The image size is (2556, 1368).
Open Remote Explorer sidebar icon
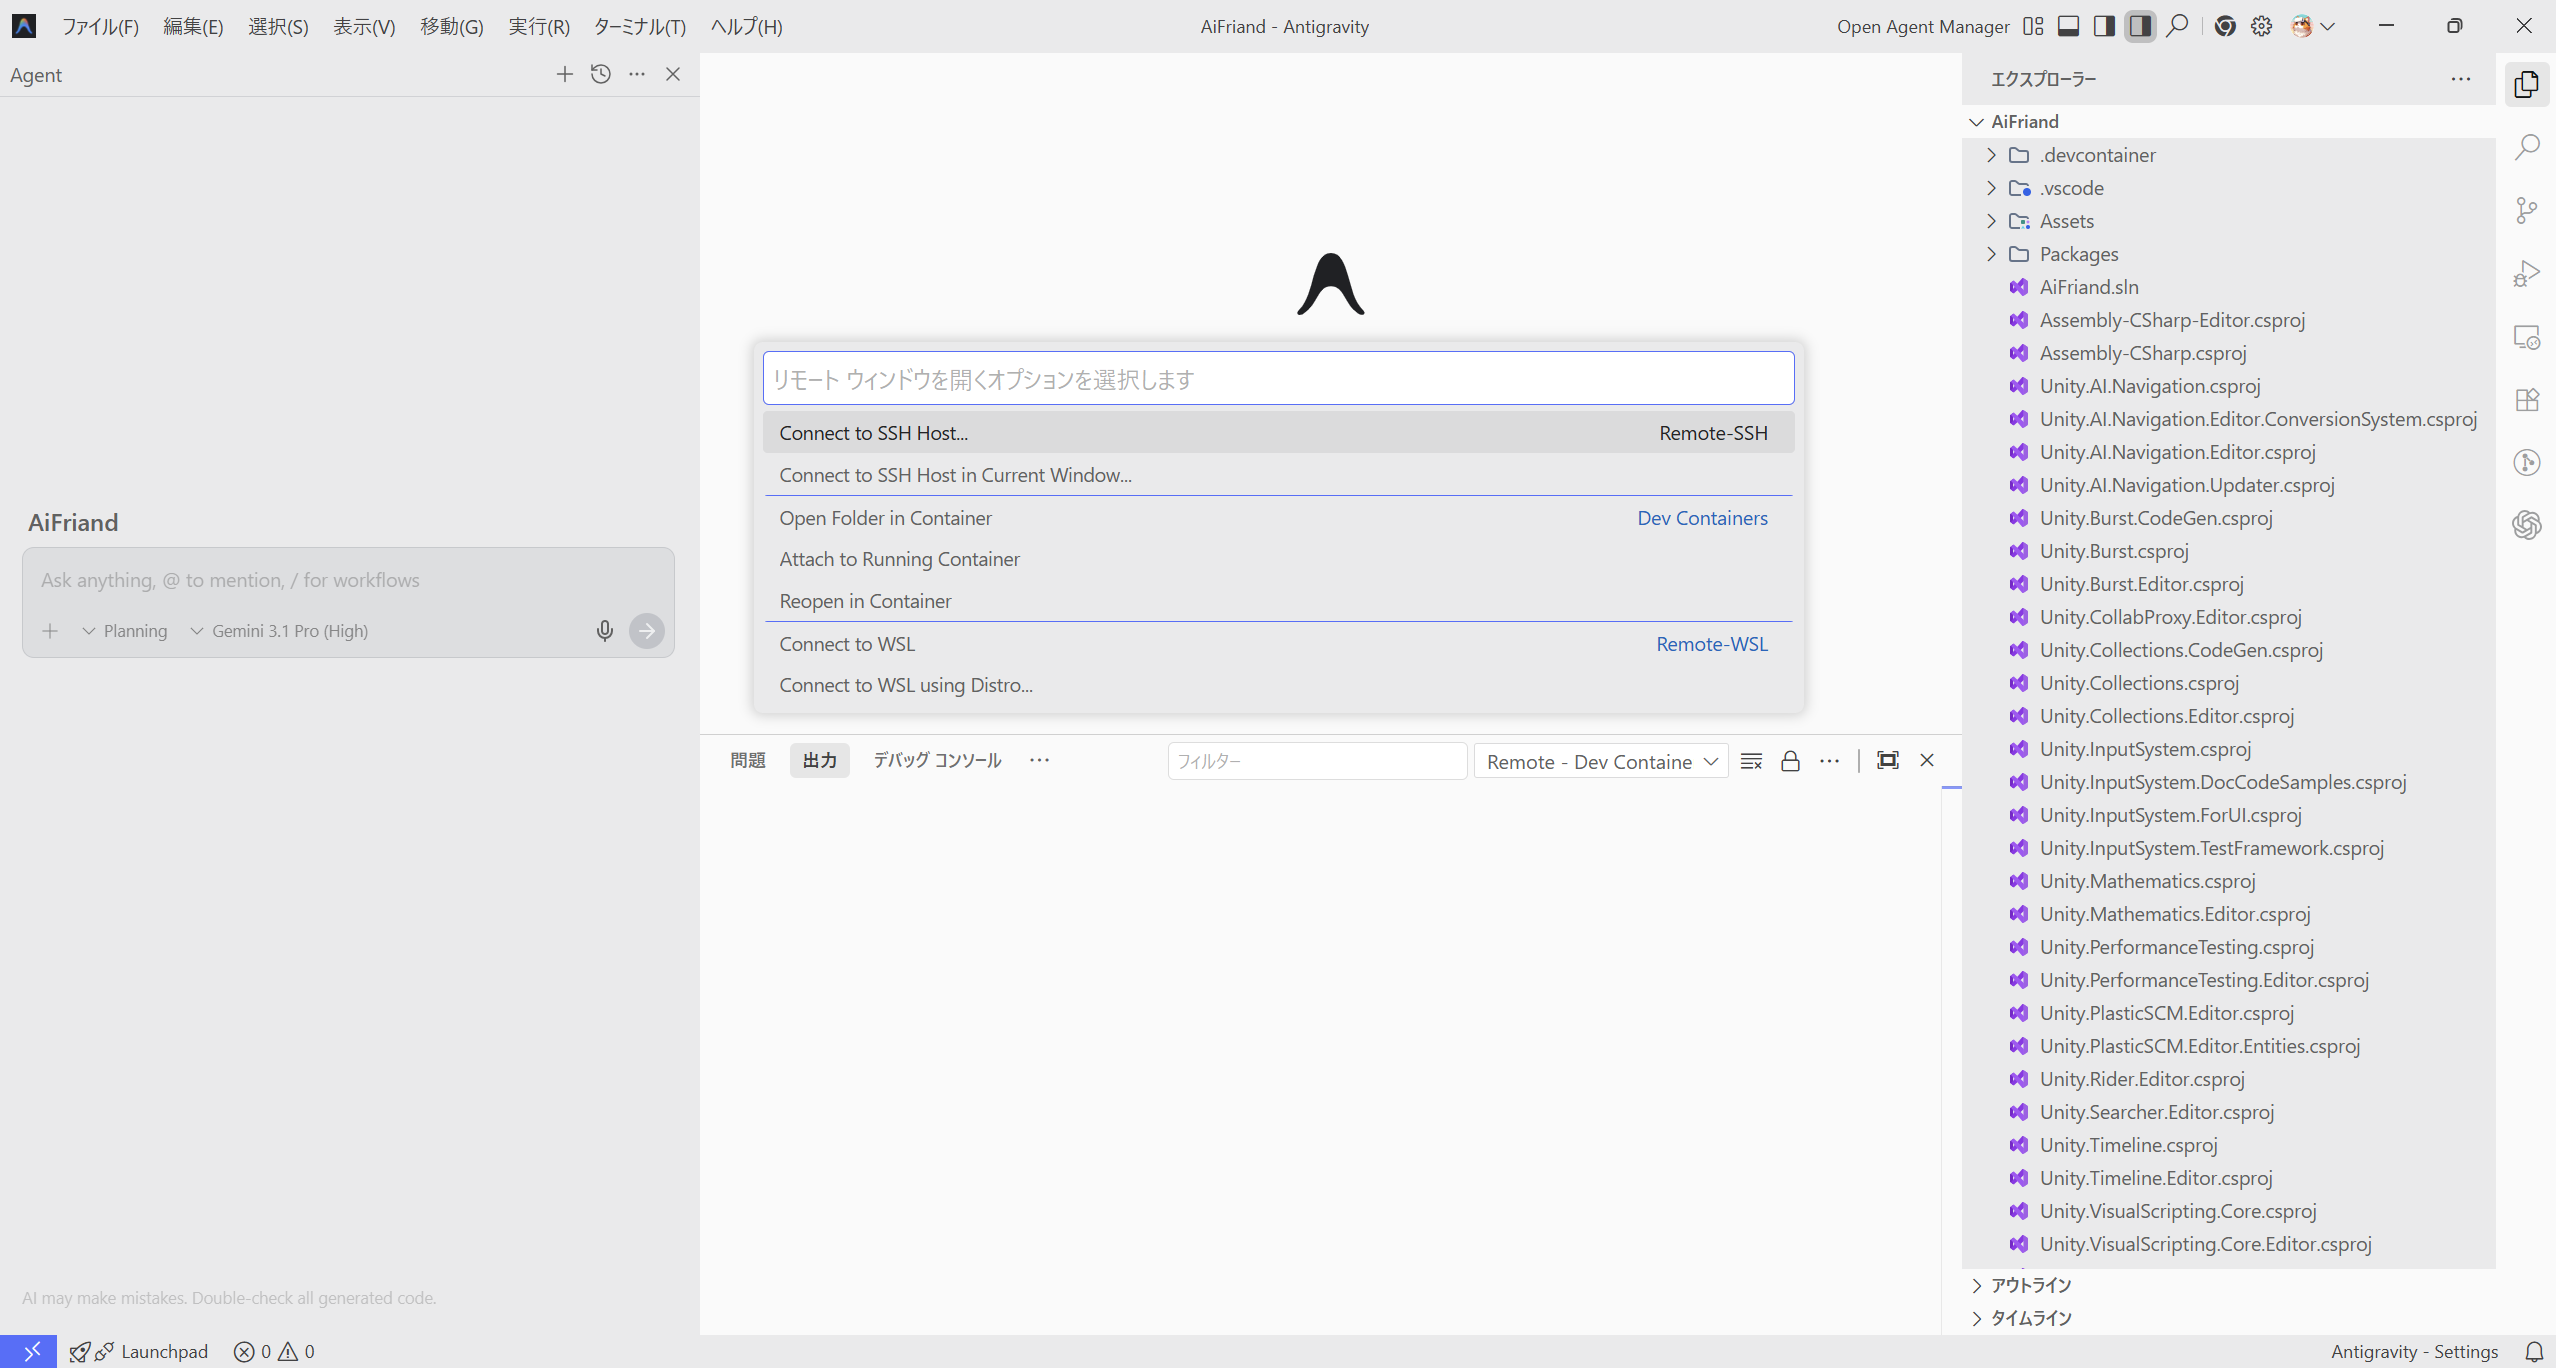click(2527, 337)
